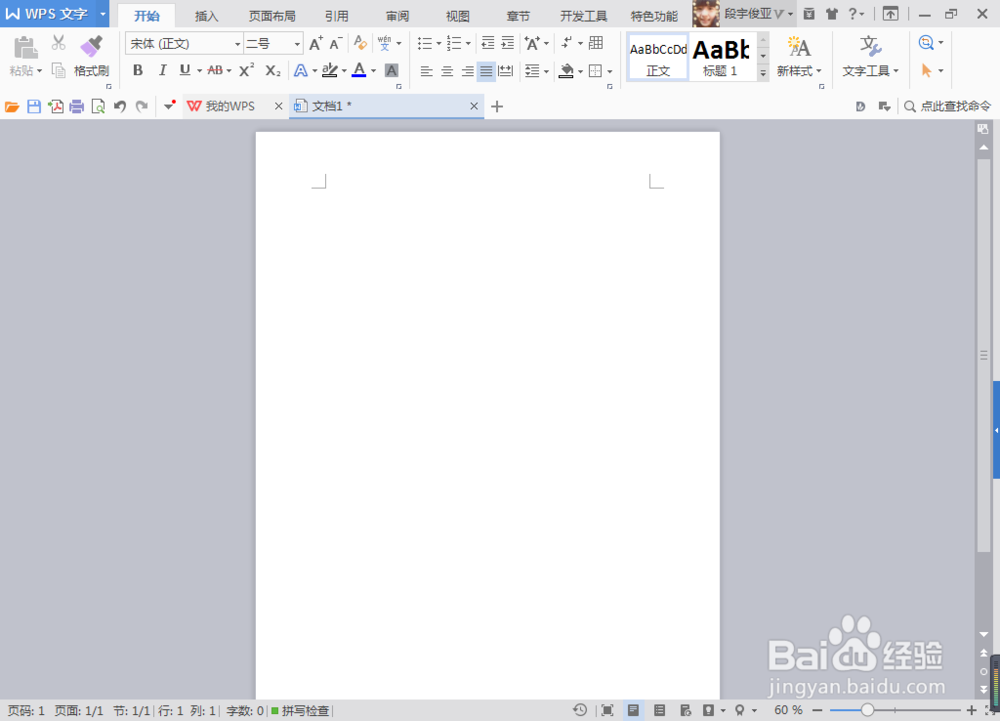The height and width of the screenshot is (721, 1000).
Task: Select the Format Painter brush
Action: pyautogui.click(x=91, y=47)
